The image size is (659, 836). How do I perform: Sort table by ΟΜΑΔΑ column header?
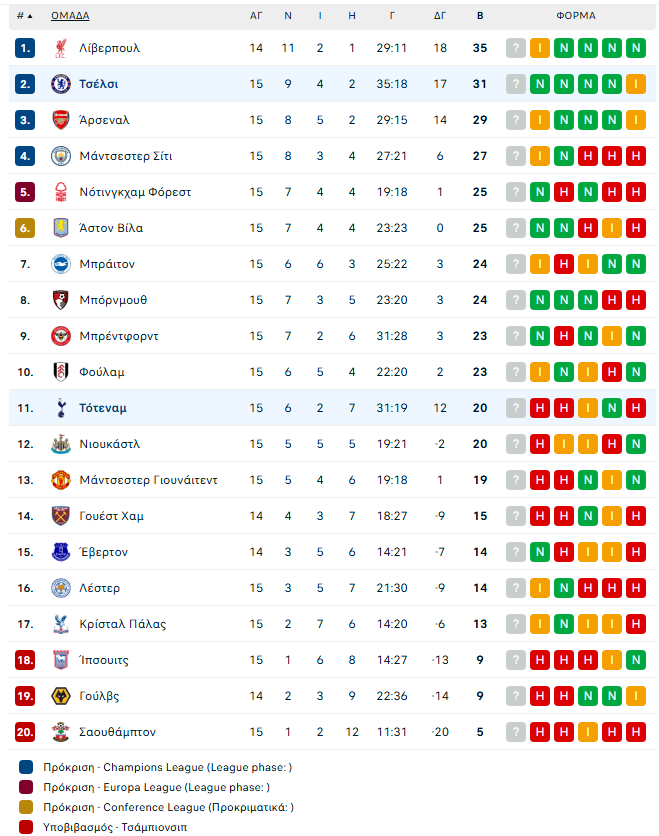pos(70,16)
